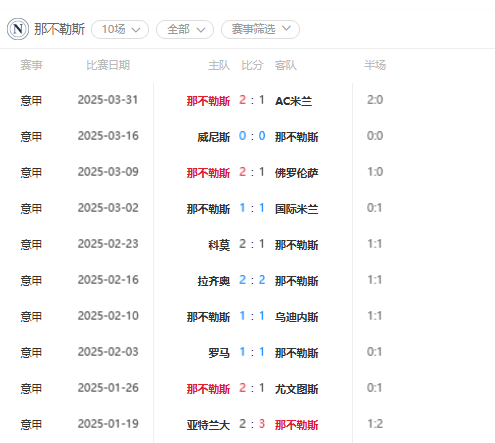
Task: Select 亚特兰大 team link
Action: click(x=208, y=425)
